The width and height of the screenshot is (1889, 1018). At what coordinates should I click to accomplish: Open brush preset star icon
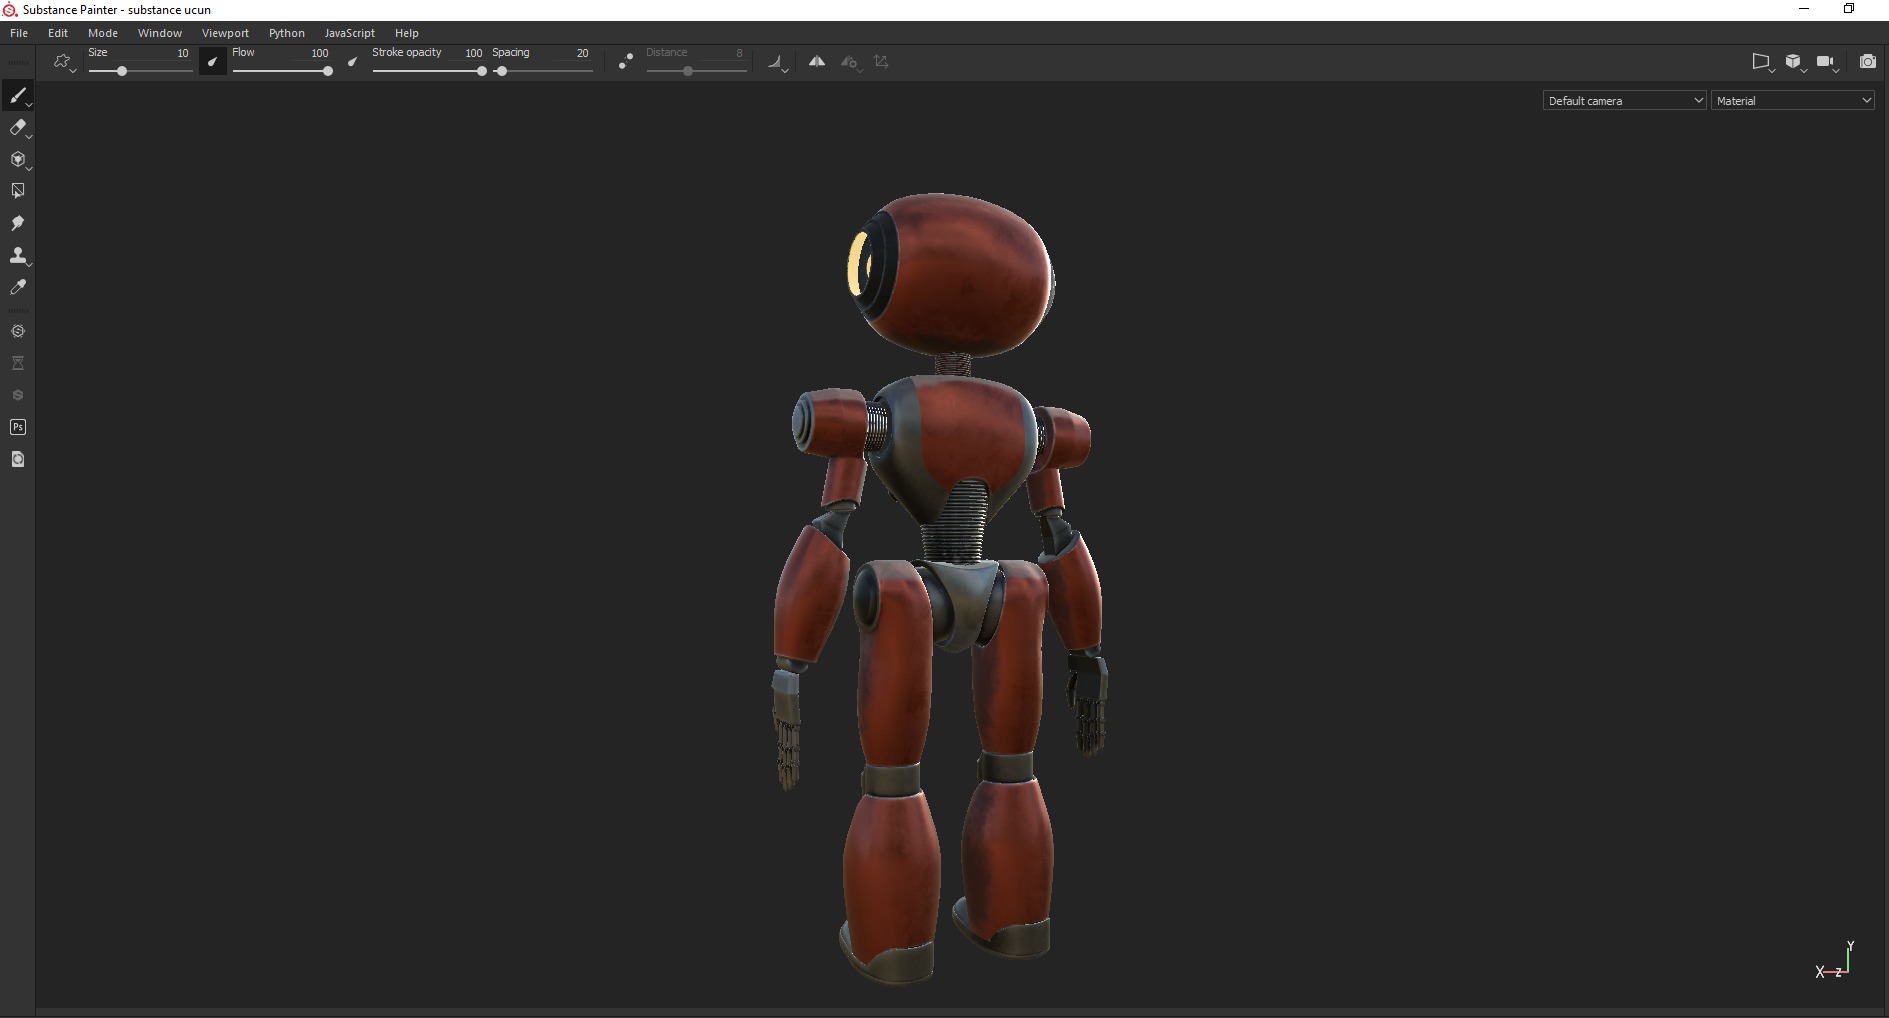click(x=62, y=62)
